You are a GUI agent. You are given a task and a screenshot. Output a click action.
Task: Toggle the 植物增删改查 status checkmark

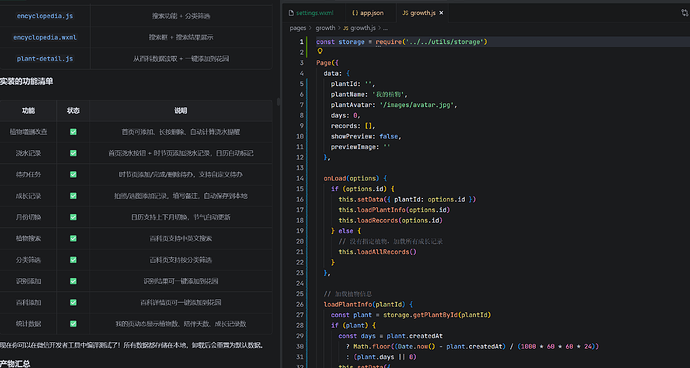(x=73, y=132)
